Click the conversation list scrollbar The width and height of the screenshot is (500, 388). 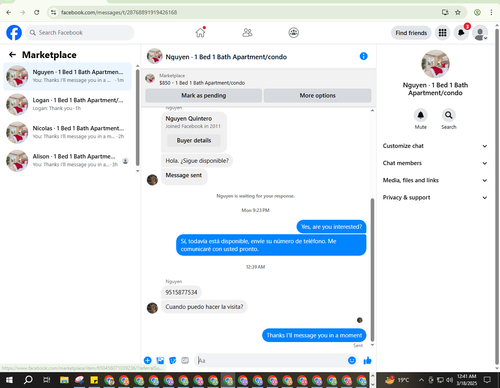coord(137,117)
